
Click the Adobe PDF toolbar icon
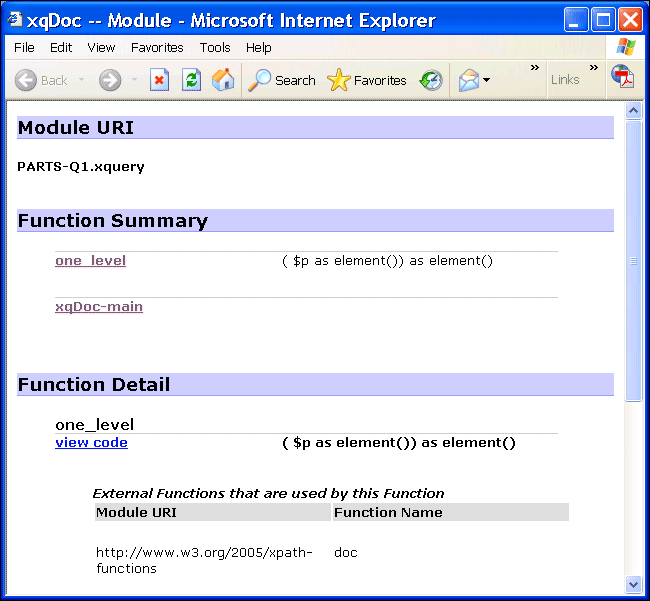coord(623,78)
